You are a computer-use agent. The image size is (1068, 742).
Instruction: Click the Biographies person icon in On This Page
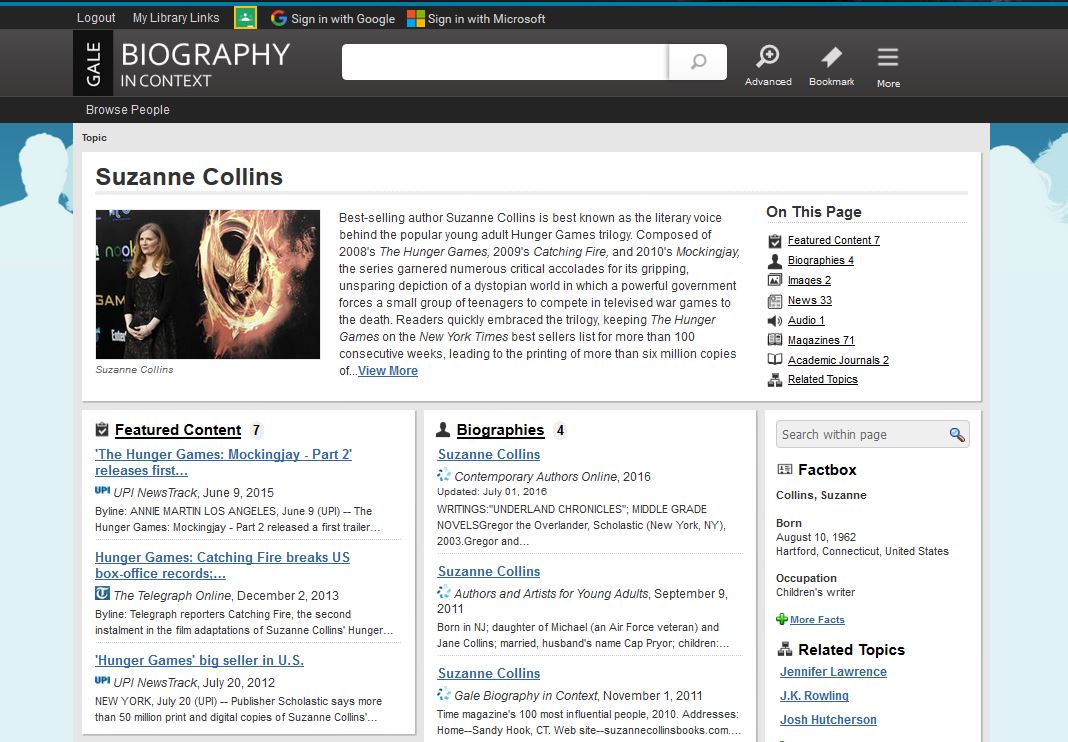(x=774, y=260)
